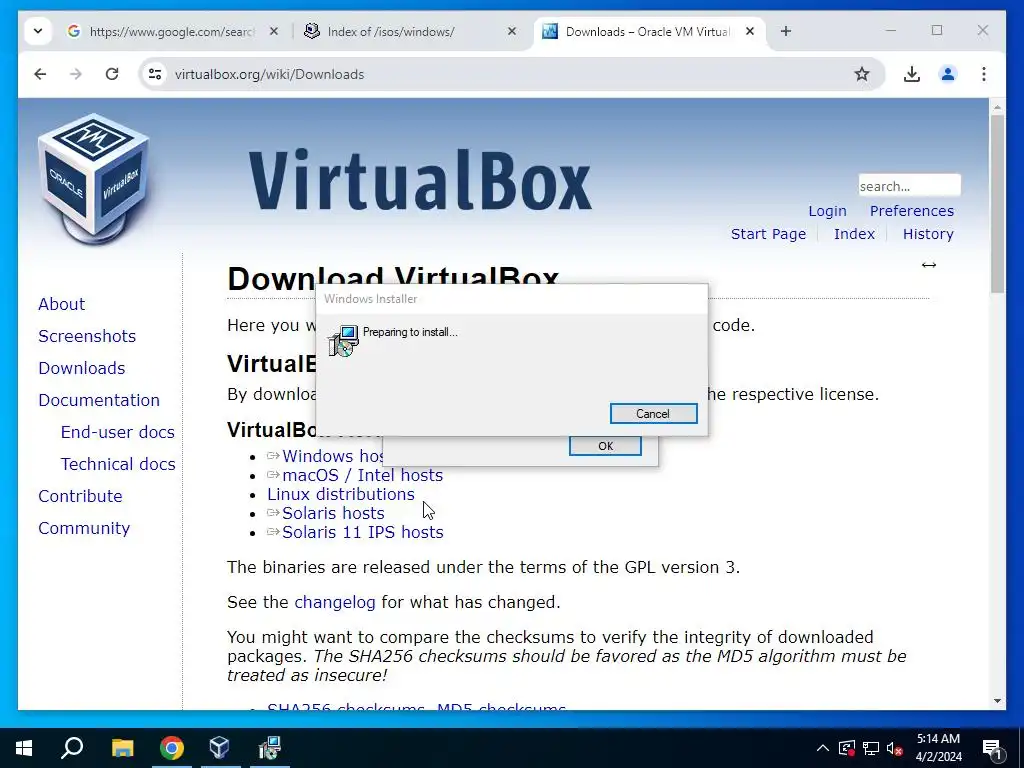Click the Windows Installer taskbar icon
This screenshot has height=768, width=1024.
(269, 748)
